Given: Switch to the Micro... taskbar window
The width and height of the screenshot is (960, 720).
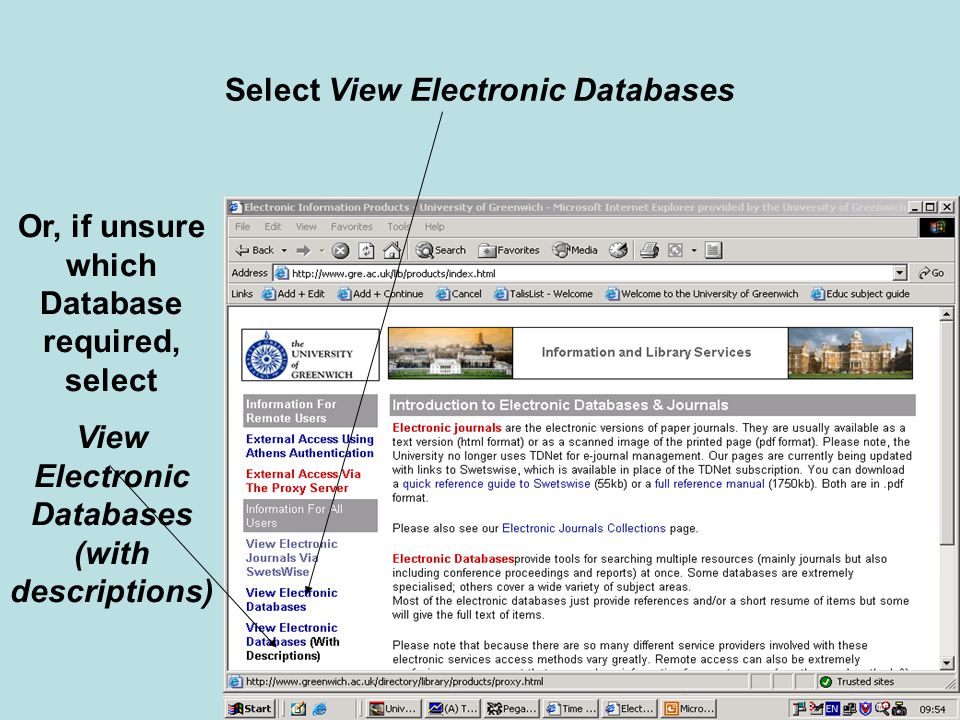Looking at the screenshot, I should (x=688, y=708).
